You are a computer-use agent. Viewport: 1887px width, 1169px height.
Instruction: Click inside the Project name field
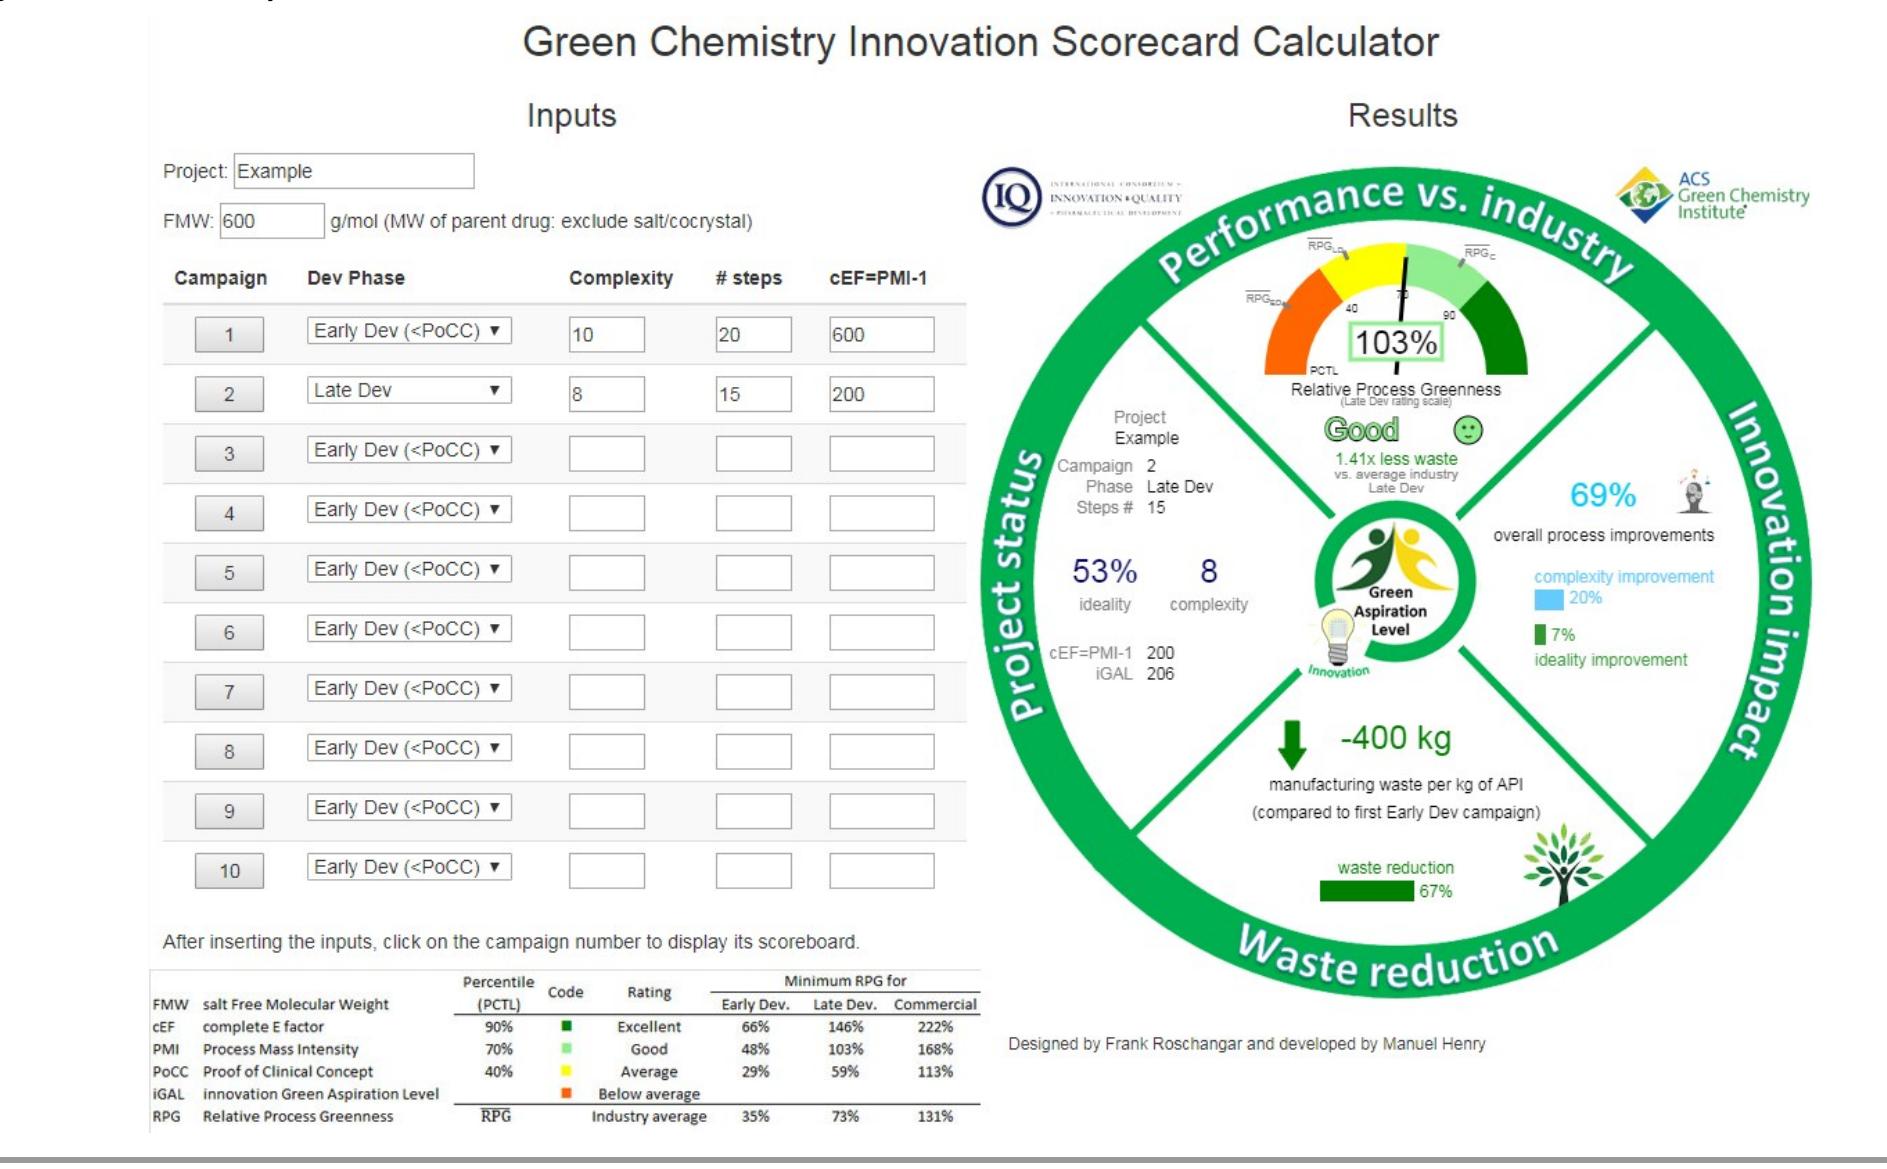[x=355, y=170]
